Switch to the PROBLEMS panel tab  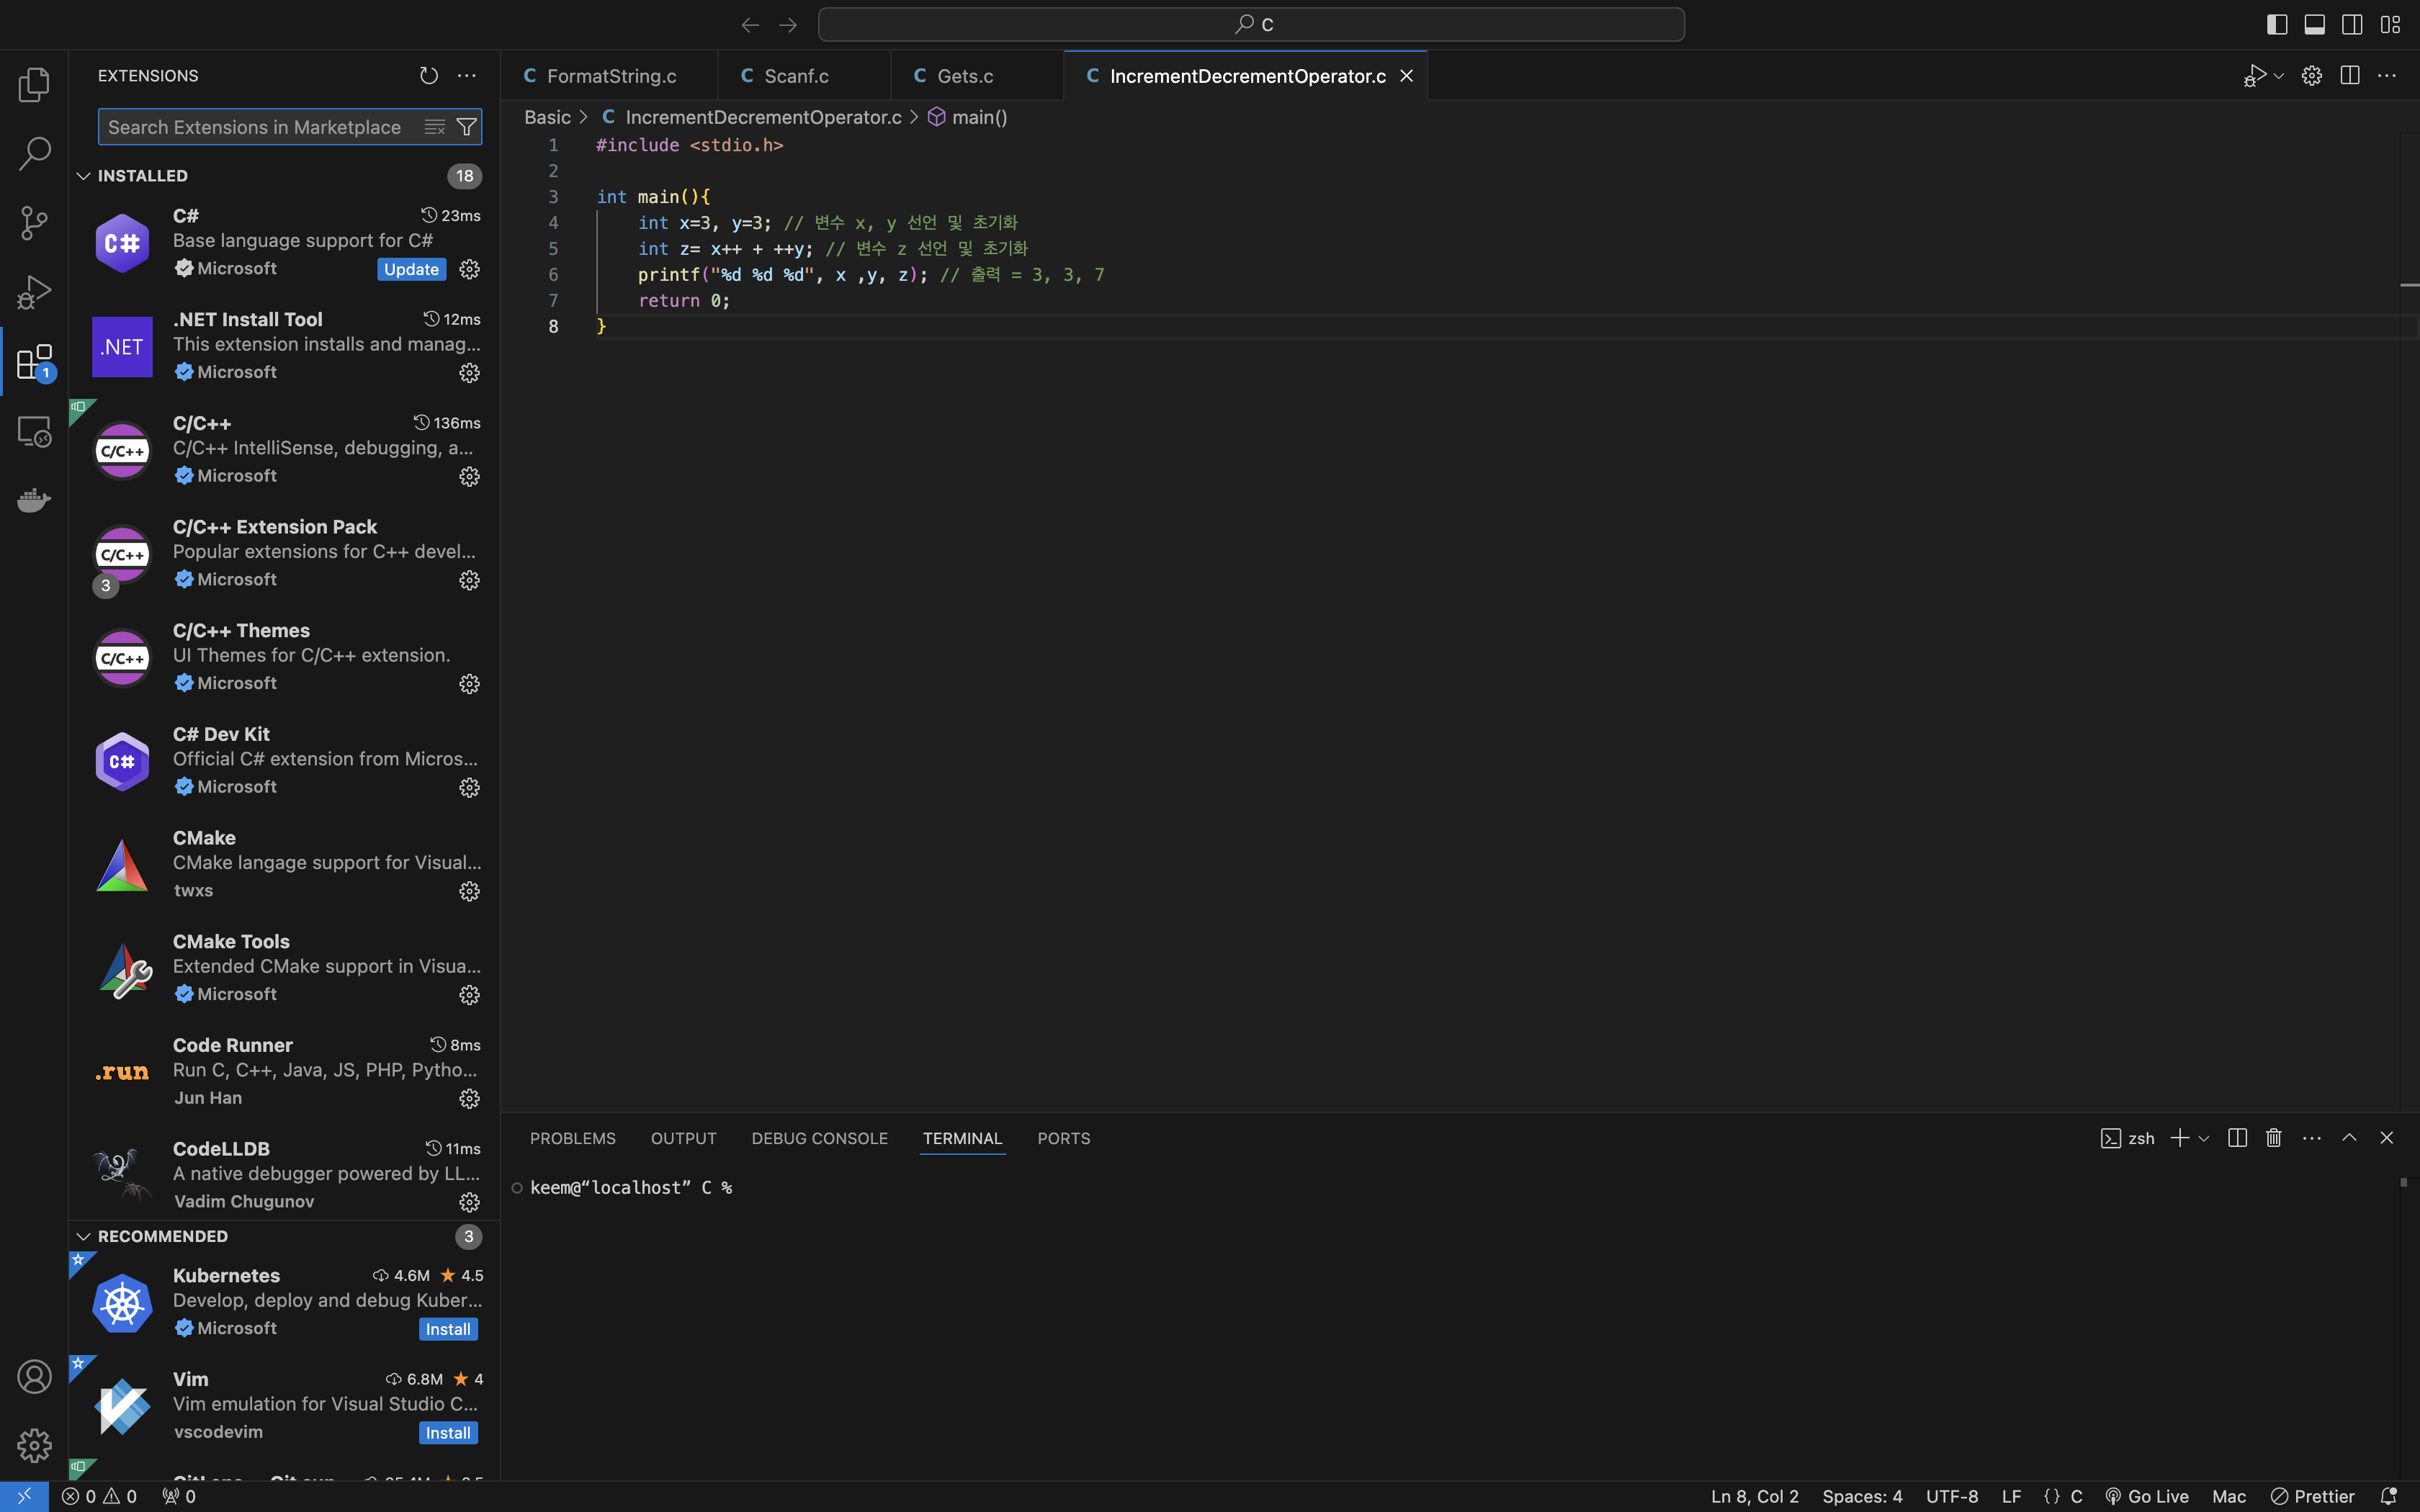pos(572,1138)
